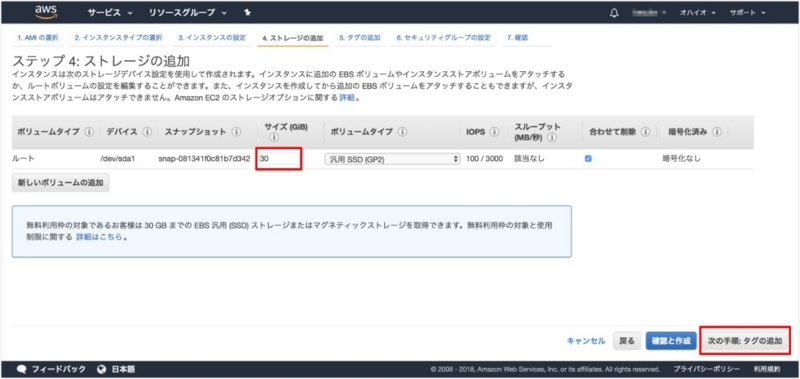This screenshot has width=800, height=379.
Task: Click the 該当なし throughput value
Action: click(x=529, y=159)
